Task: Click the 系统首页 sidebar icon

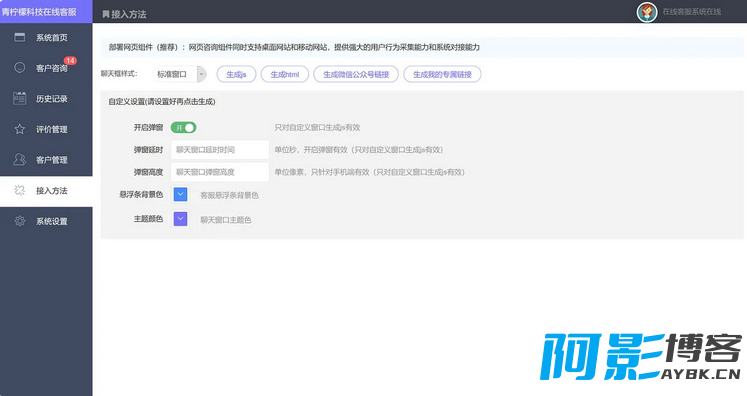Action: (x=20, y=37)
